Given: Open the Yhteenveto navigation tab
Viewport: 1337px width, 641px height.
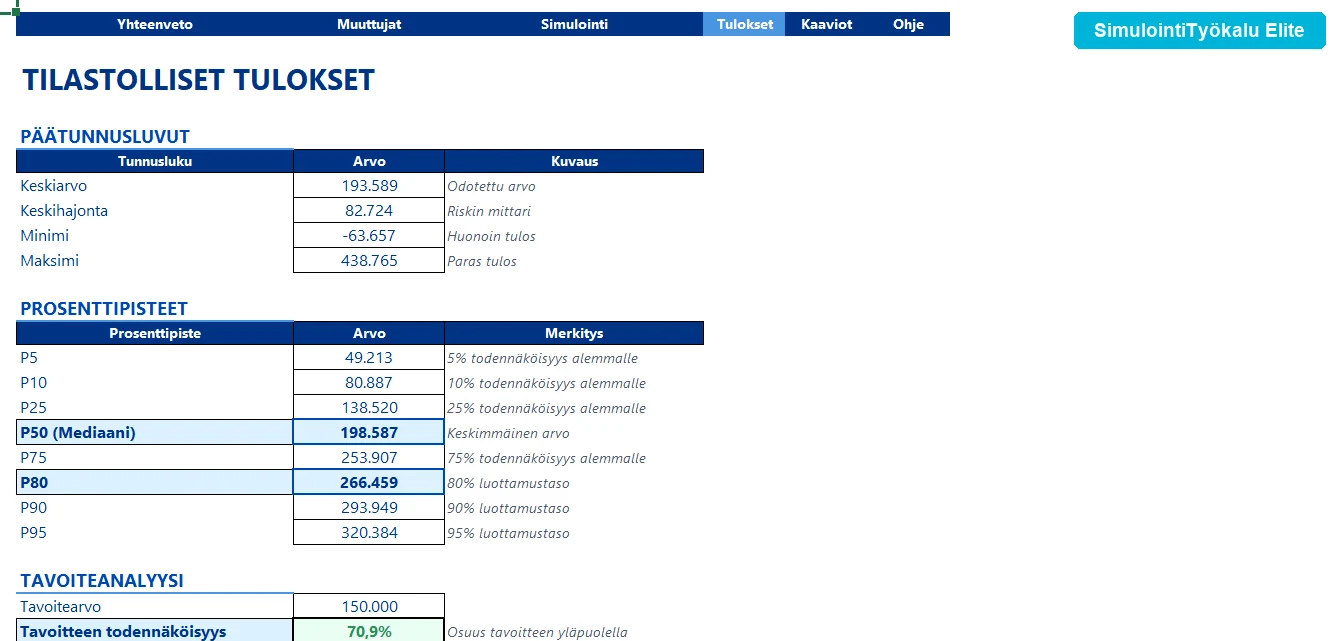Looking at the screenshot, I should click(x=155, y=24).
